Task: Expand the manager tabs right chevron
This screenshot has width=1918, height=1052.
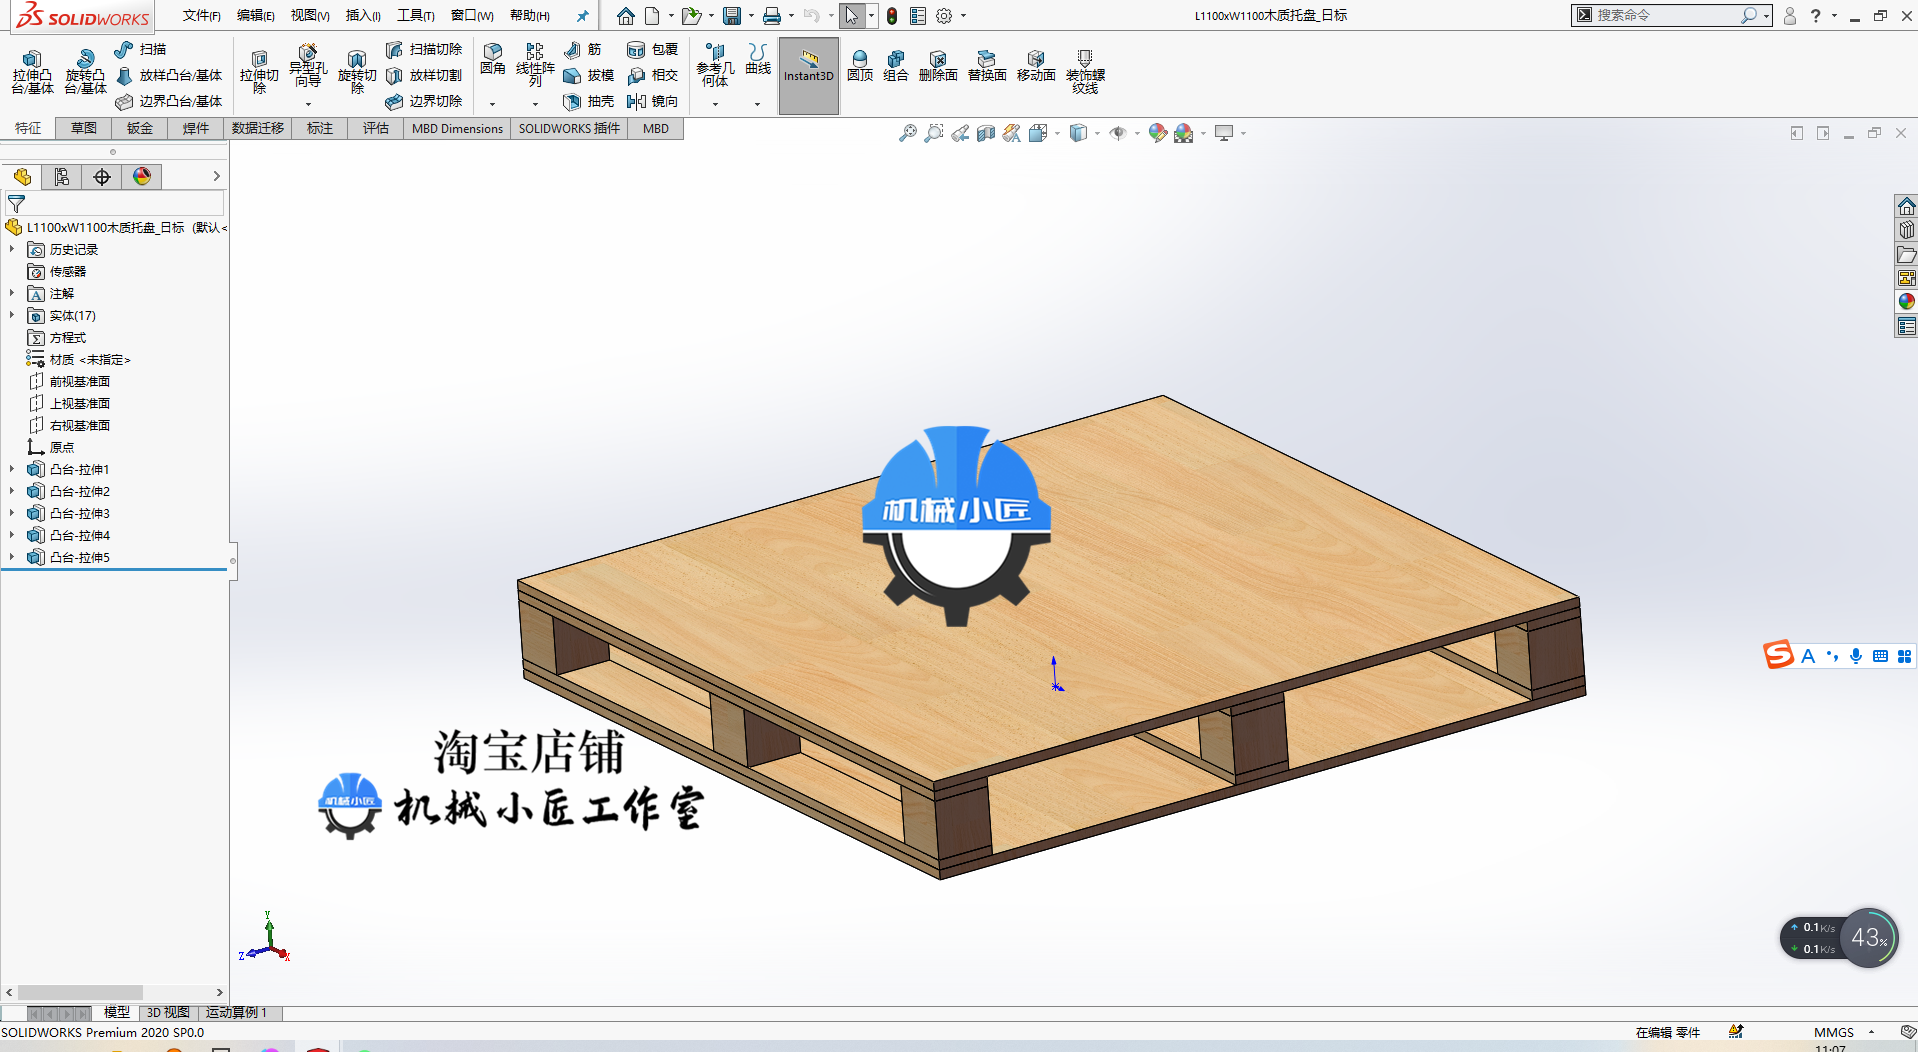Action: 216,177
